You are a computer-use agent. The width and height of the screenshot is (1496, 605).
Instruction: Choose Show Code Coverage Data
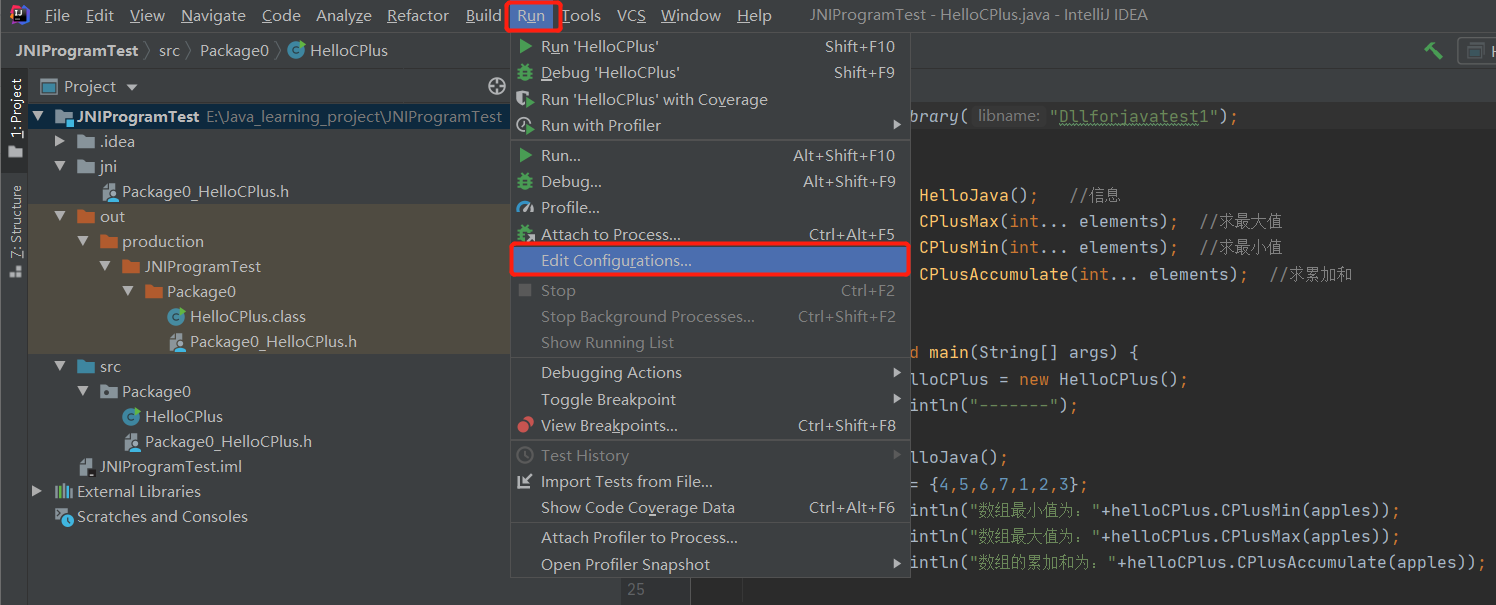click(x=710, y=507)
